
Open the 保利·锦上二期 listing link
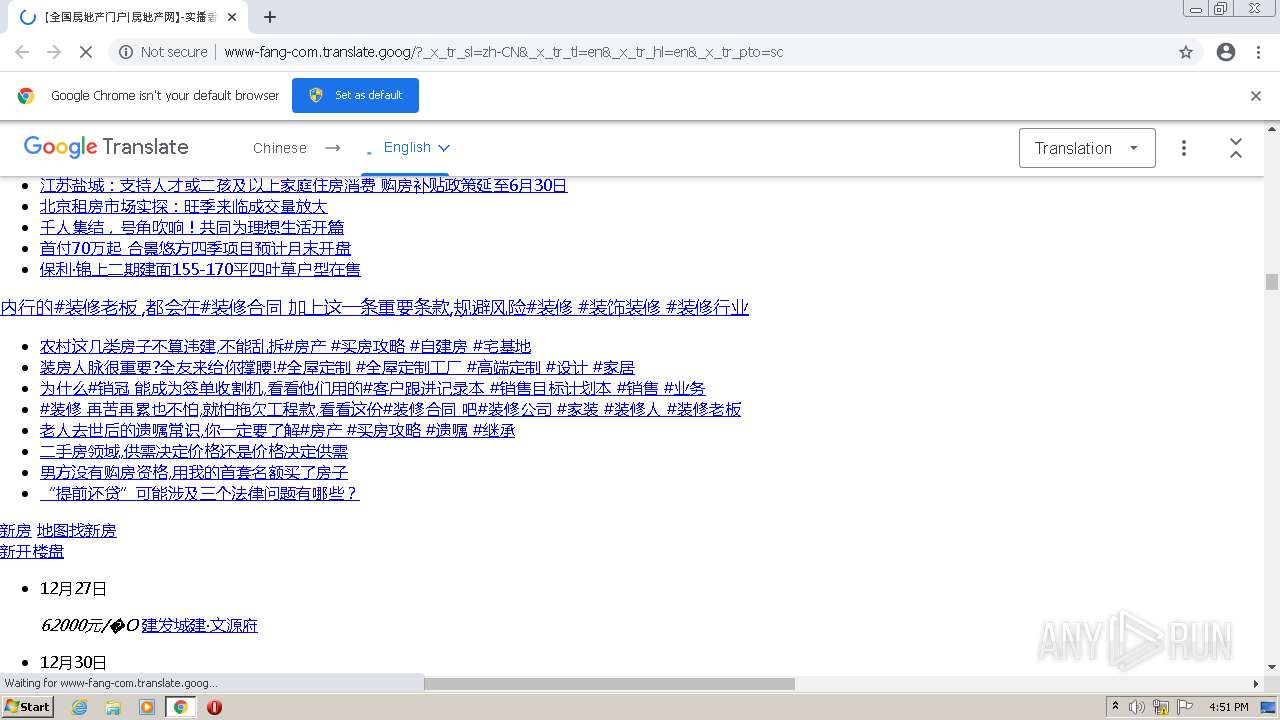pyautogui.click(x=200, y=269)
